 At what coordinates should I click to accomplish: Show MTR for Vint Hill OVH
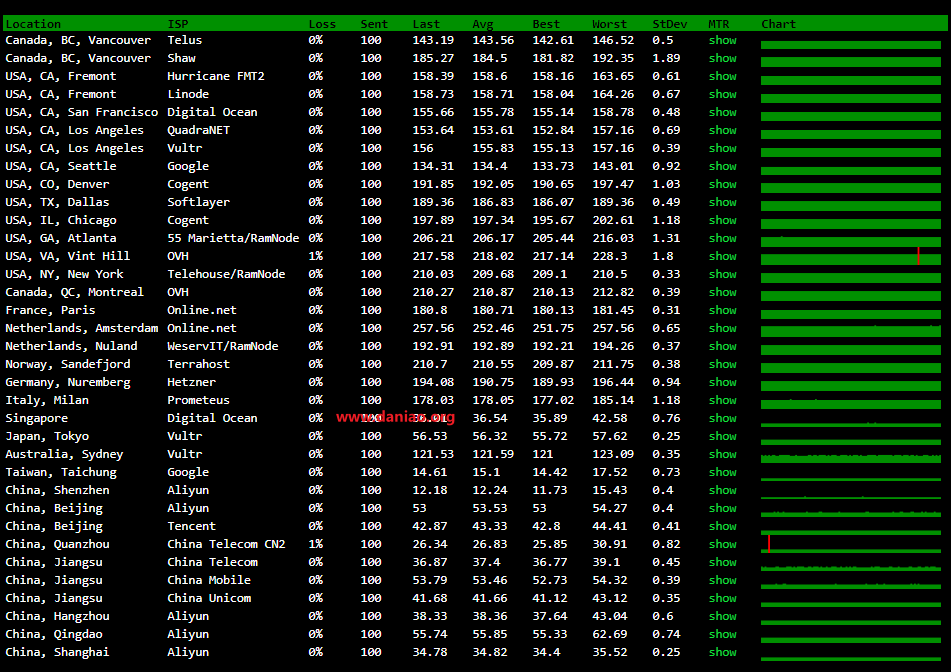pyautogui.click(x=722, y=256)
